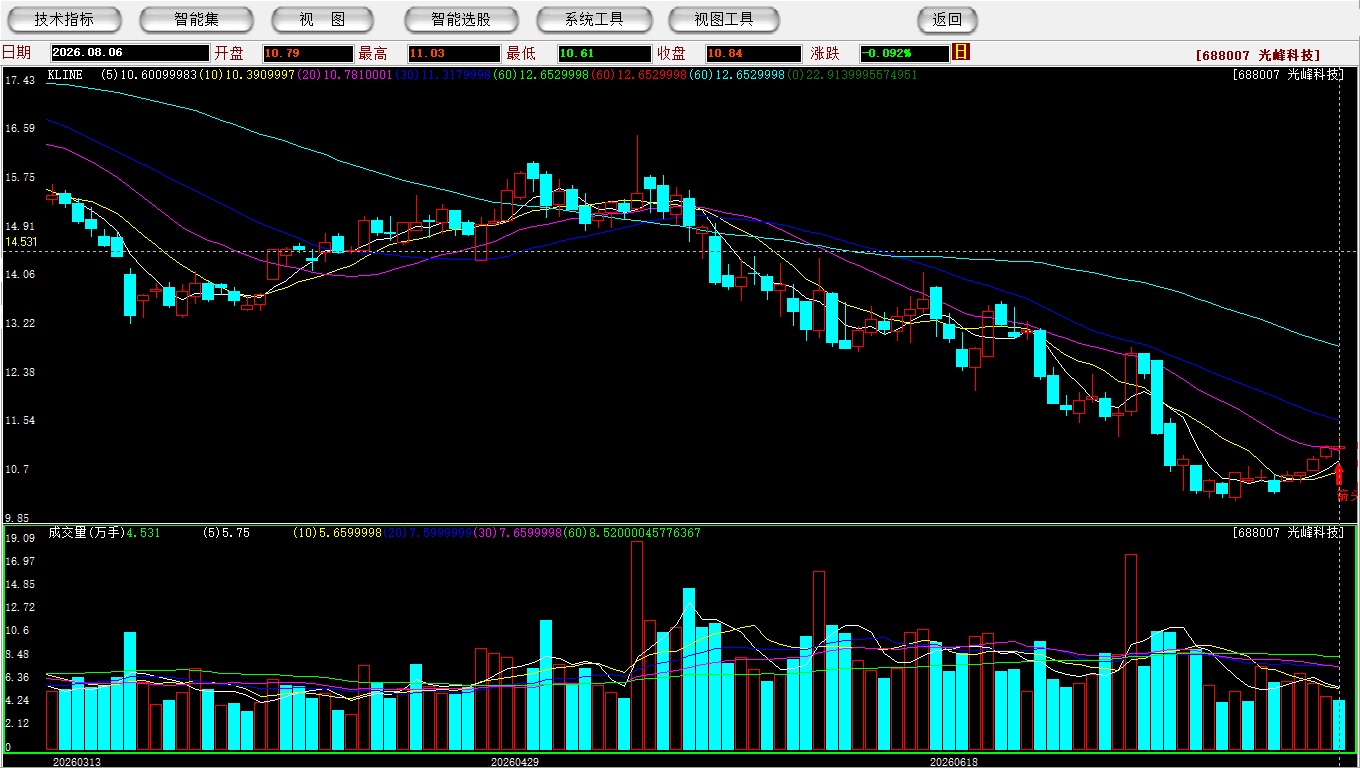Click the 开盘 value field 10.79
This screenshot has height=768, width=1360.
(x=308, y=53)
